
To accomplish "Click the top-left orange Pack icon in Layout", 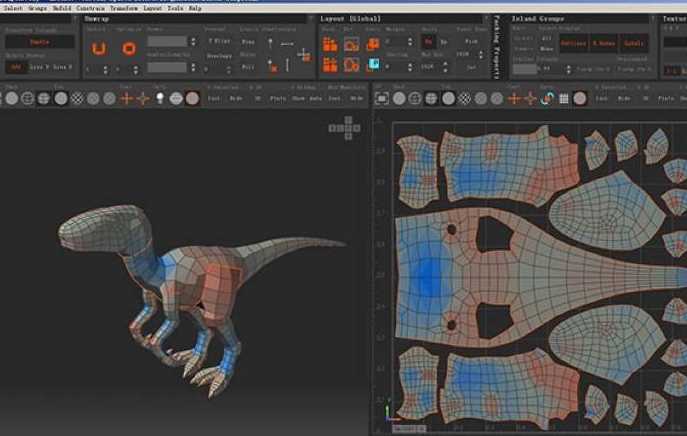I will click(x=330, y=44).
